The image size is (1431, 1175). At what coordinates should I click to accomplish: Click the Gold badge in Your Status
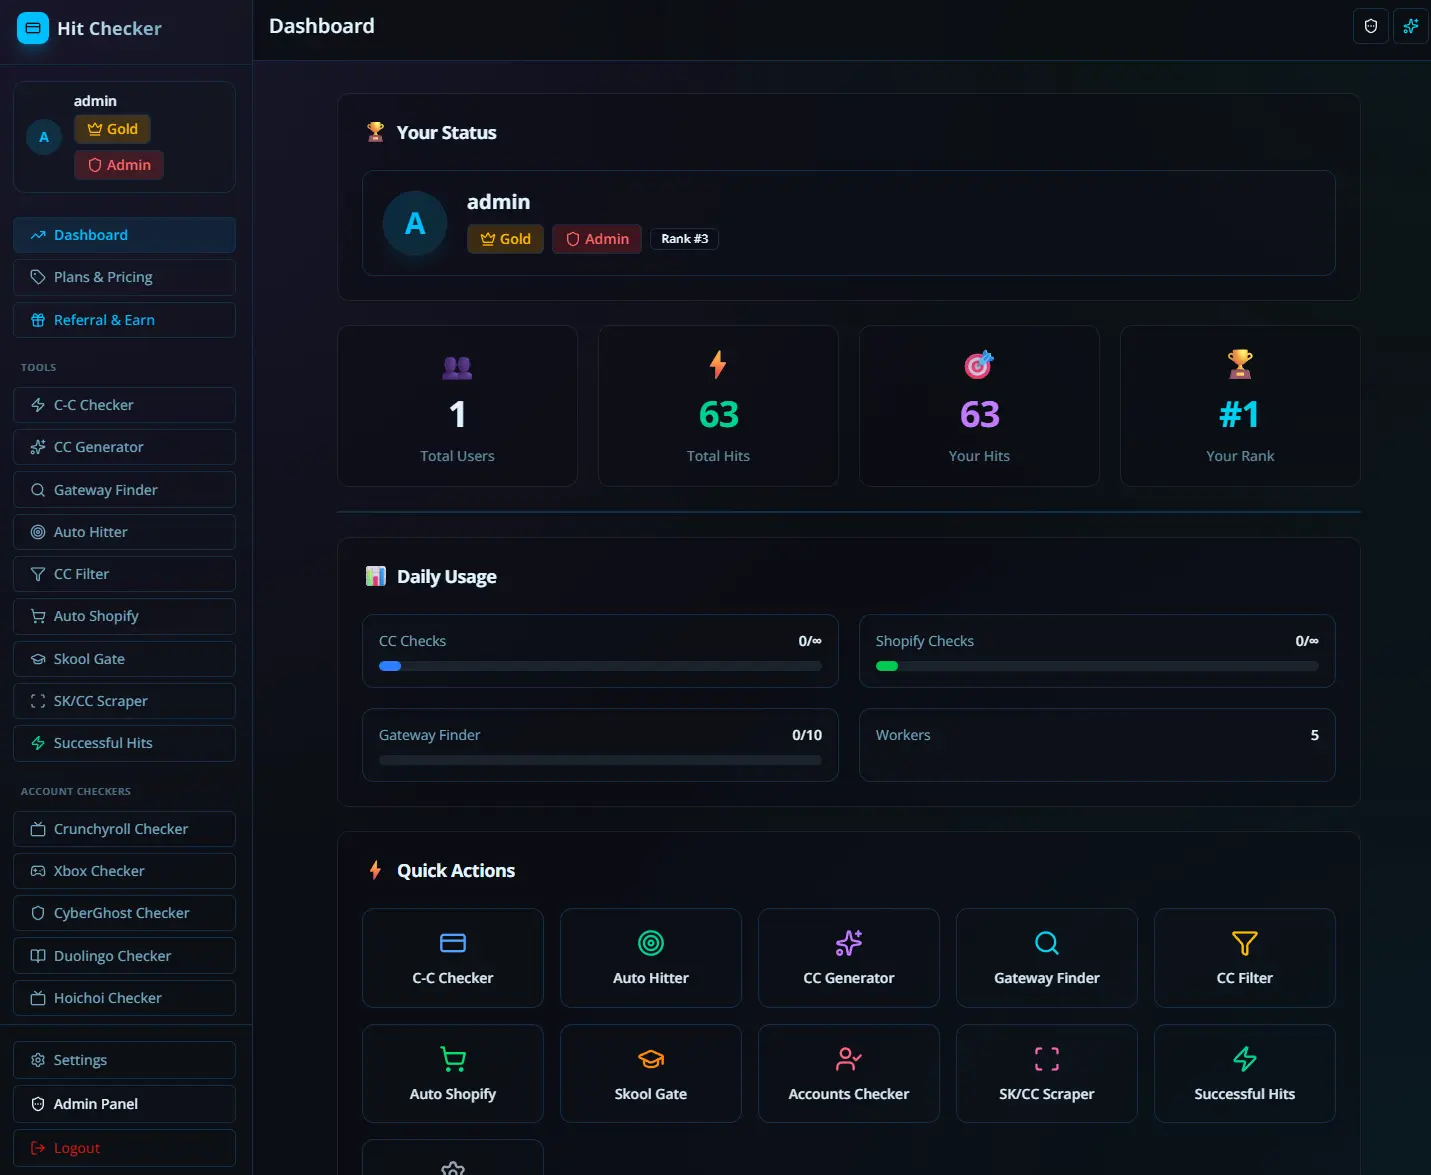pyautogui.click(x=505, y=239)
